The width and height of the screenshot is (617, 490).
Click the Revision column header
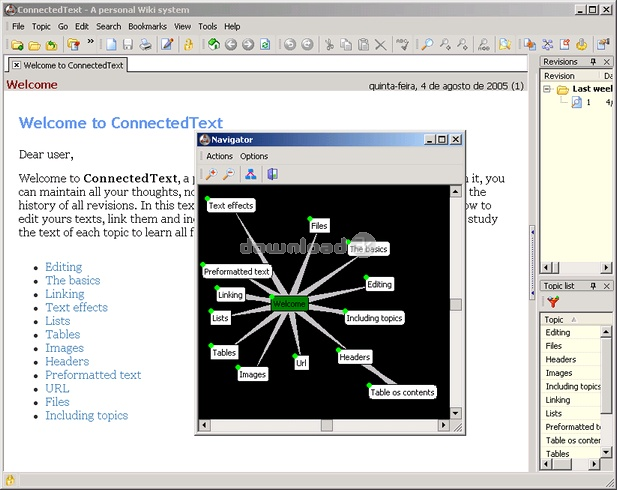pyautogui.click(x=569, y=76)
